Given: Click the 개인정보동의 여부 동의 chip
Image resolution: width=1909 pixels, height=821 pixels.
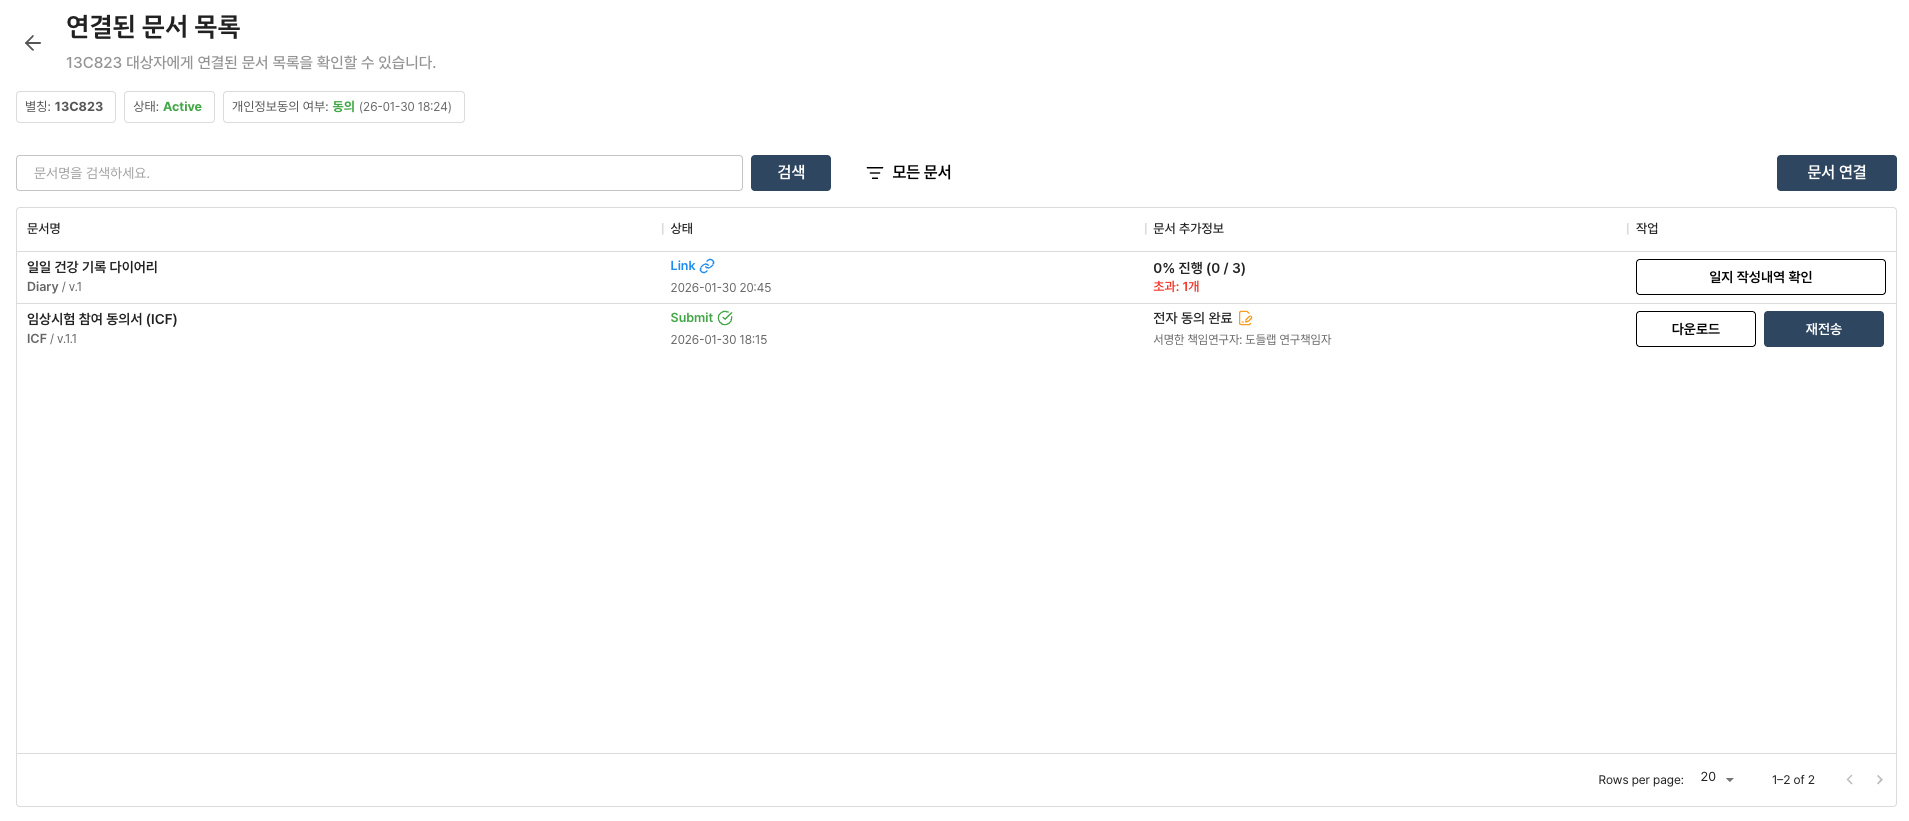Looking at the screenshot, I should 343,106.
